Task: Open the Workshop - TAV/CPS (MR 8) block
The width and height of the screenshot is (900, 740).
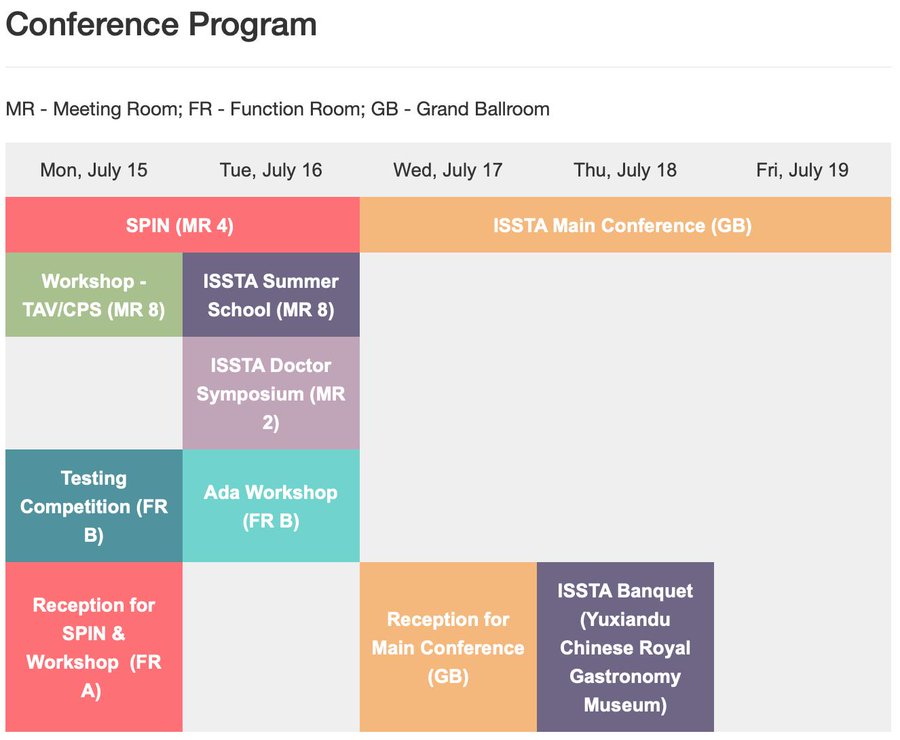Action: [x=94, y=295]
